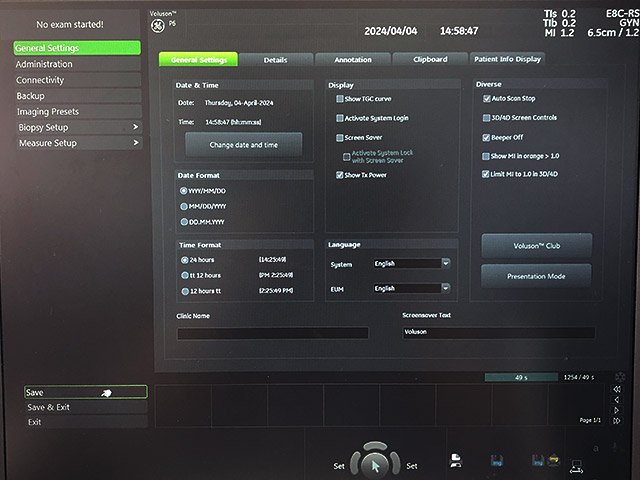Screen dimensions: 640x480
Task: Toggle Activate System Login checkbox
Action: 340,118
